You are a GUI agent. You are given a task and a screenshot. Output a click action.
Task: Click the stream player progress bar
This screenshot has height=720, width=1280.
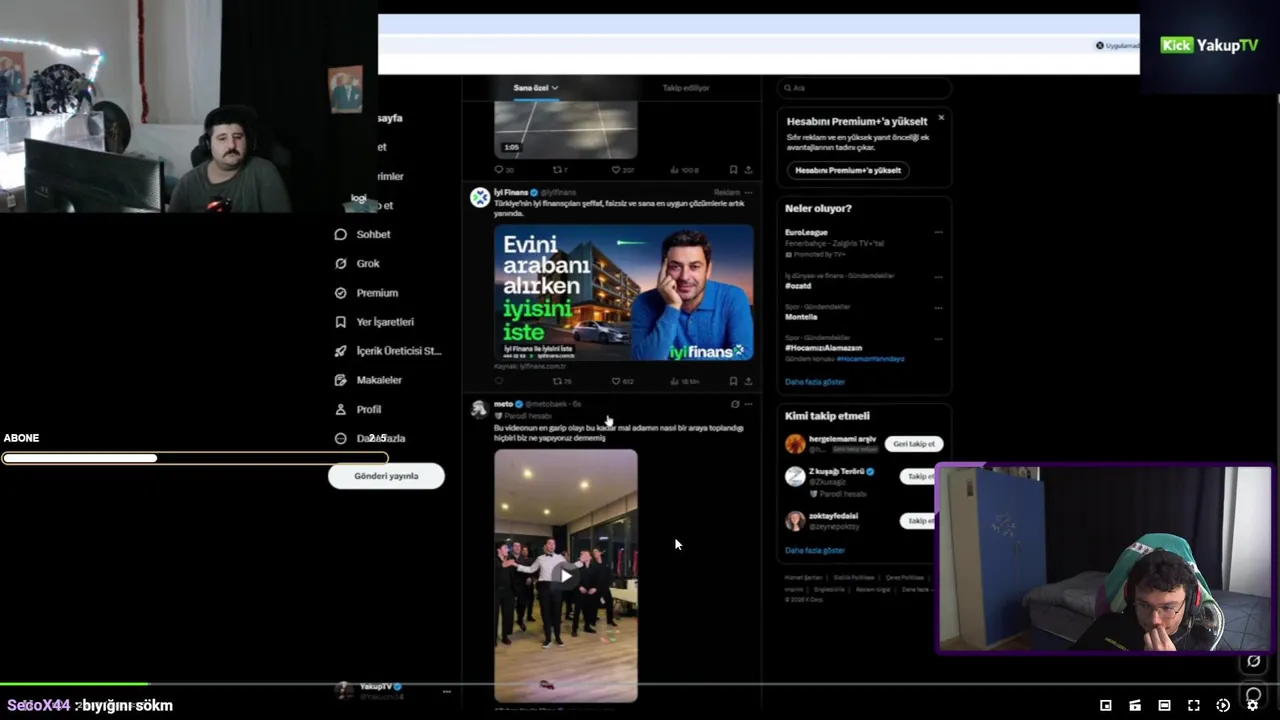click(640, 685)
